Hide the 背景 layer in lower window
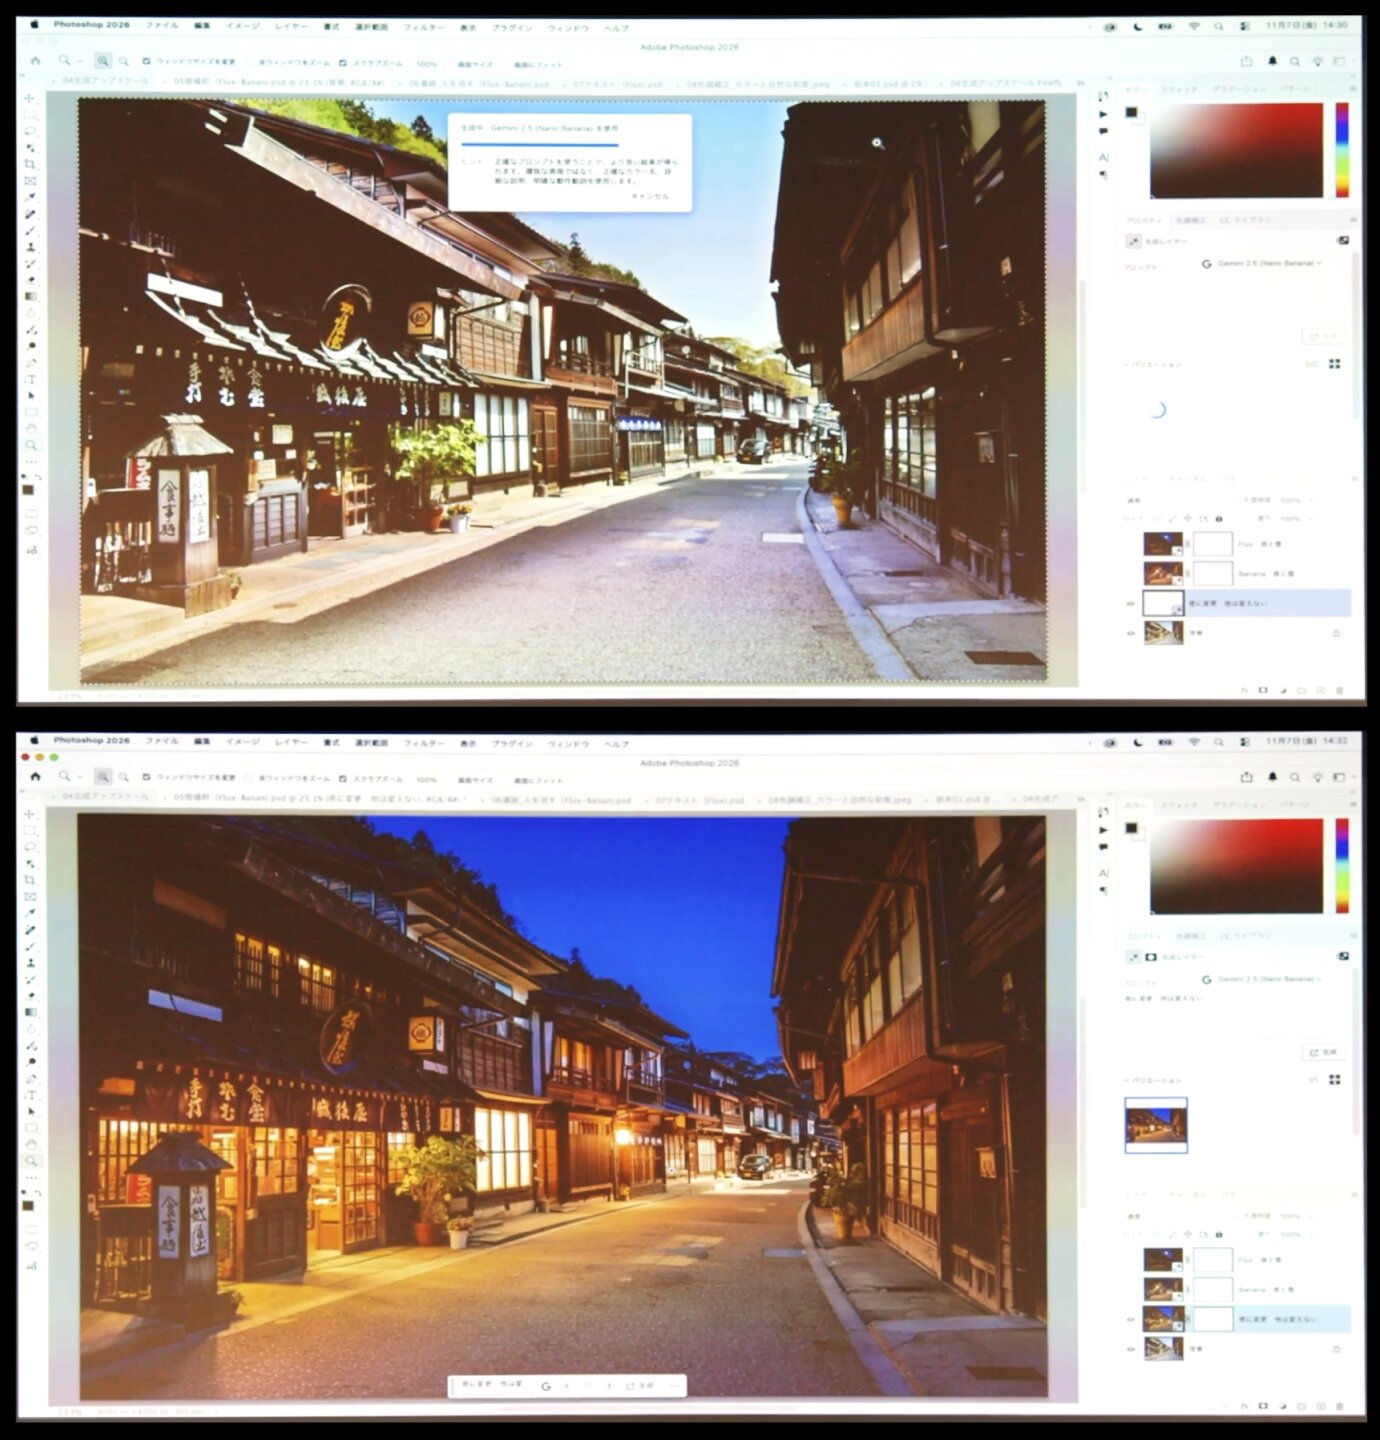This screenshot has height=1440, width=1380. point(1130,1348)
